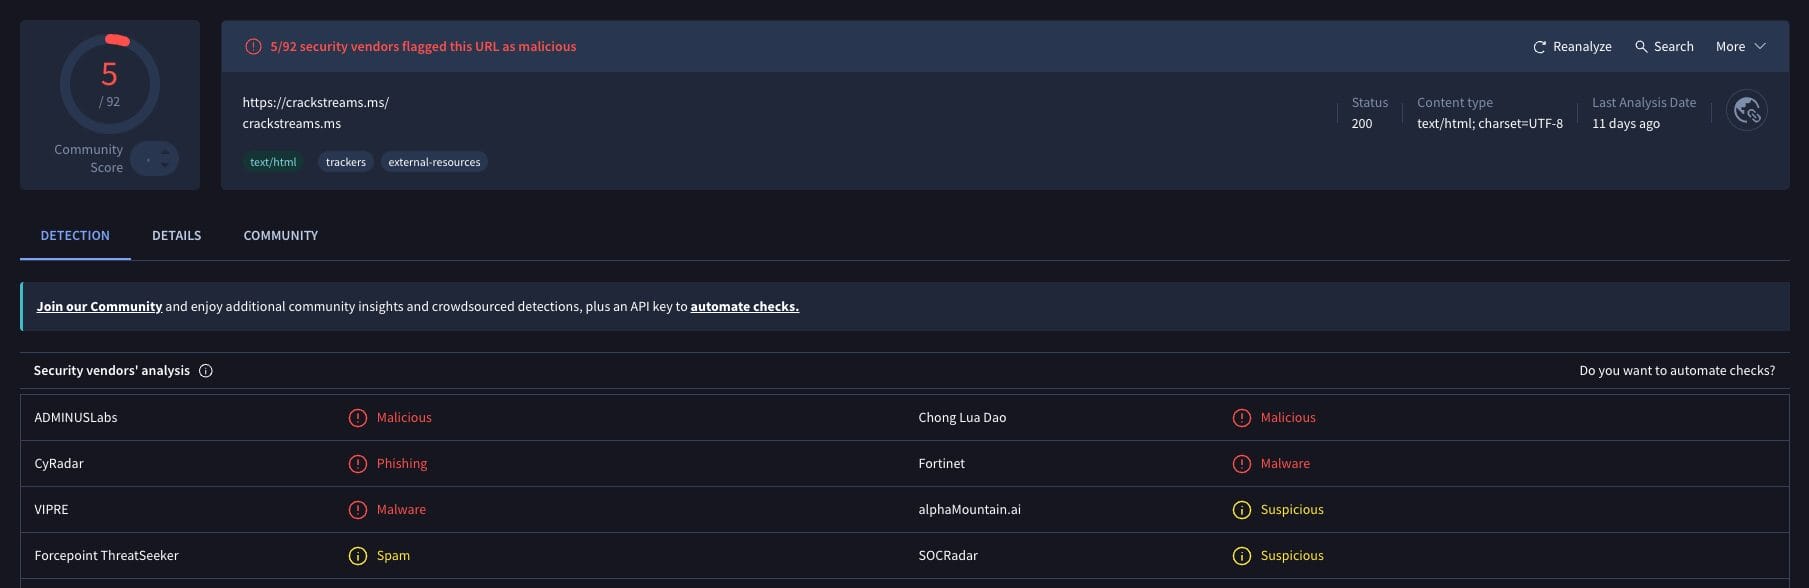1809x588 pixels.
Task: Click the ADMINUSLabs malicious alert icon
Action: (357, 418)
